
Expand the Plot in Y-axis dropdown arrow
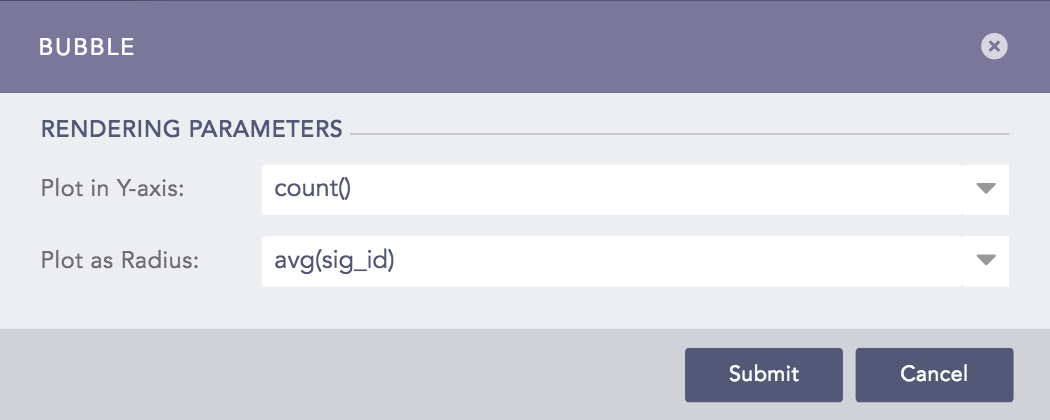pyautogui.click(x=985, y=189)
